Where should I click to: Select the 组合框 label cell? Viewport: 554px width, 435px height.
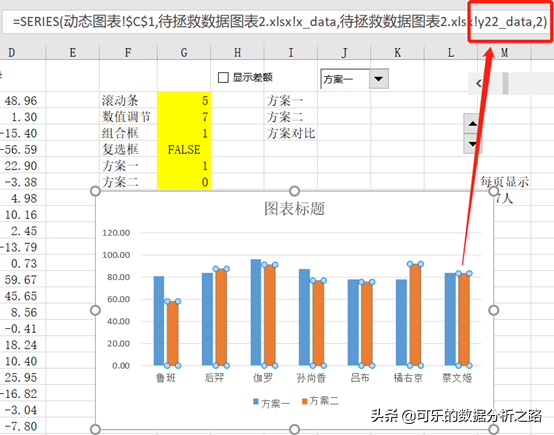pyautogui.click(x=128, y=133)
